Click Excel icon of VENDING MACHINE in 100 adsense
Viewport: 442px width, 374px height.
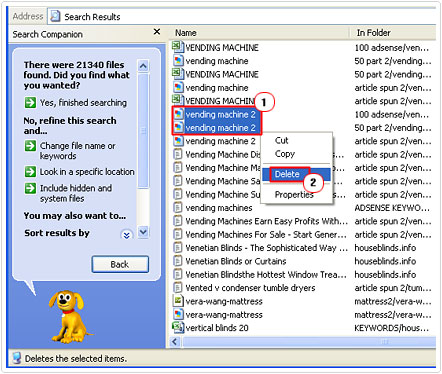coord(178,47)
